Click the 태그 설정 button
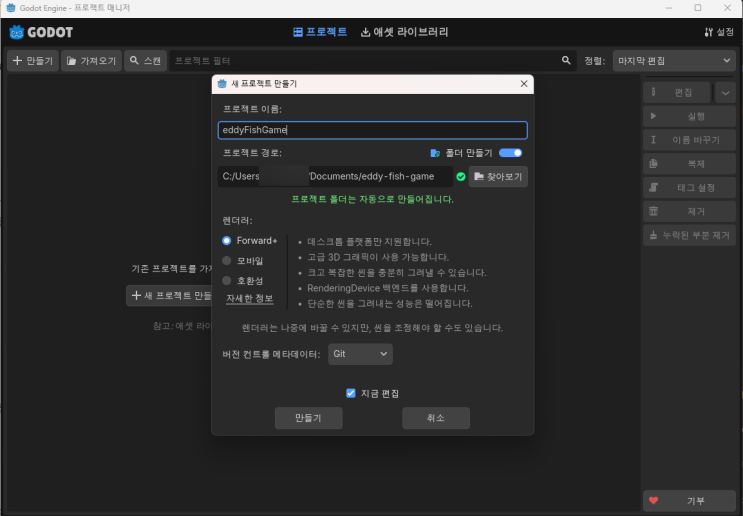This screenshot has width=743, height=516. point(689,188)
